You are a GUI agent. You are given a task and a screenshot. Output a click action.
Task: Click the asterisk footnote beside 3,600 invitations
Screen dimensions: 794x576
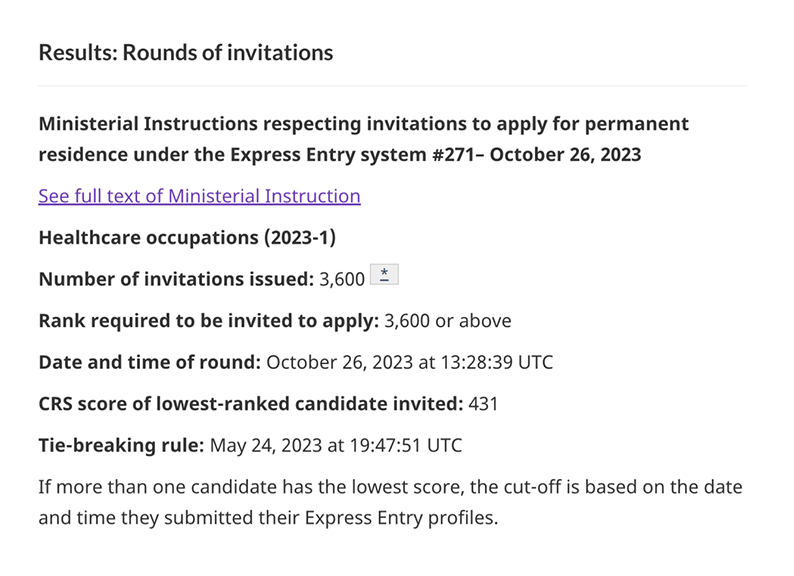[x=384, y=276]
